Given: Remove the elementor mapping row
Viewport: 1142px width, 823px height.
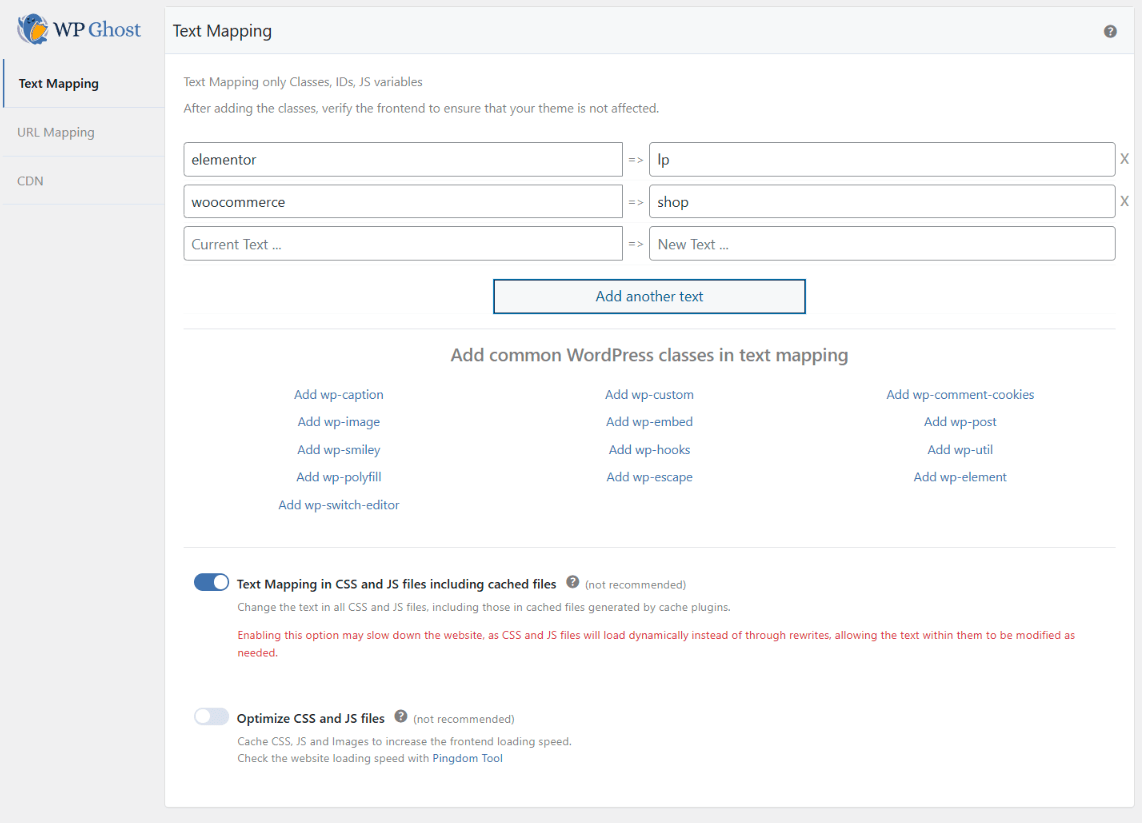Looking at the screenshot, I should point(1124,159).
